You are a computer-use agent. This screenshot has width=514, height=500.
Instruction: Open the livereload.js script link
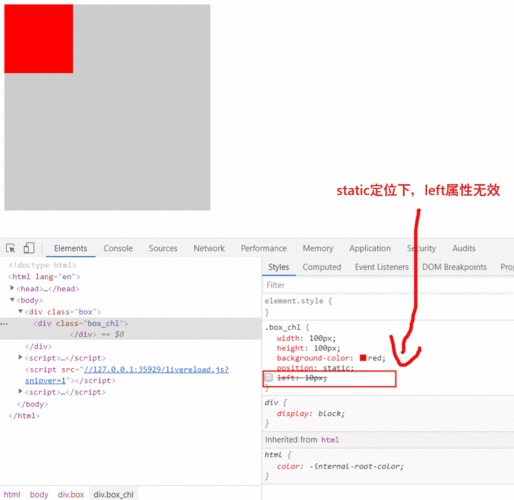[x=156, y=370]
